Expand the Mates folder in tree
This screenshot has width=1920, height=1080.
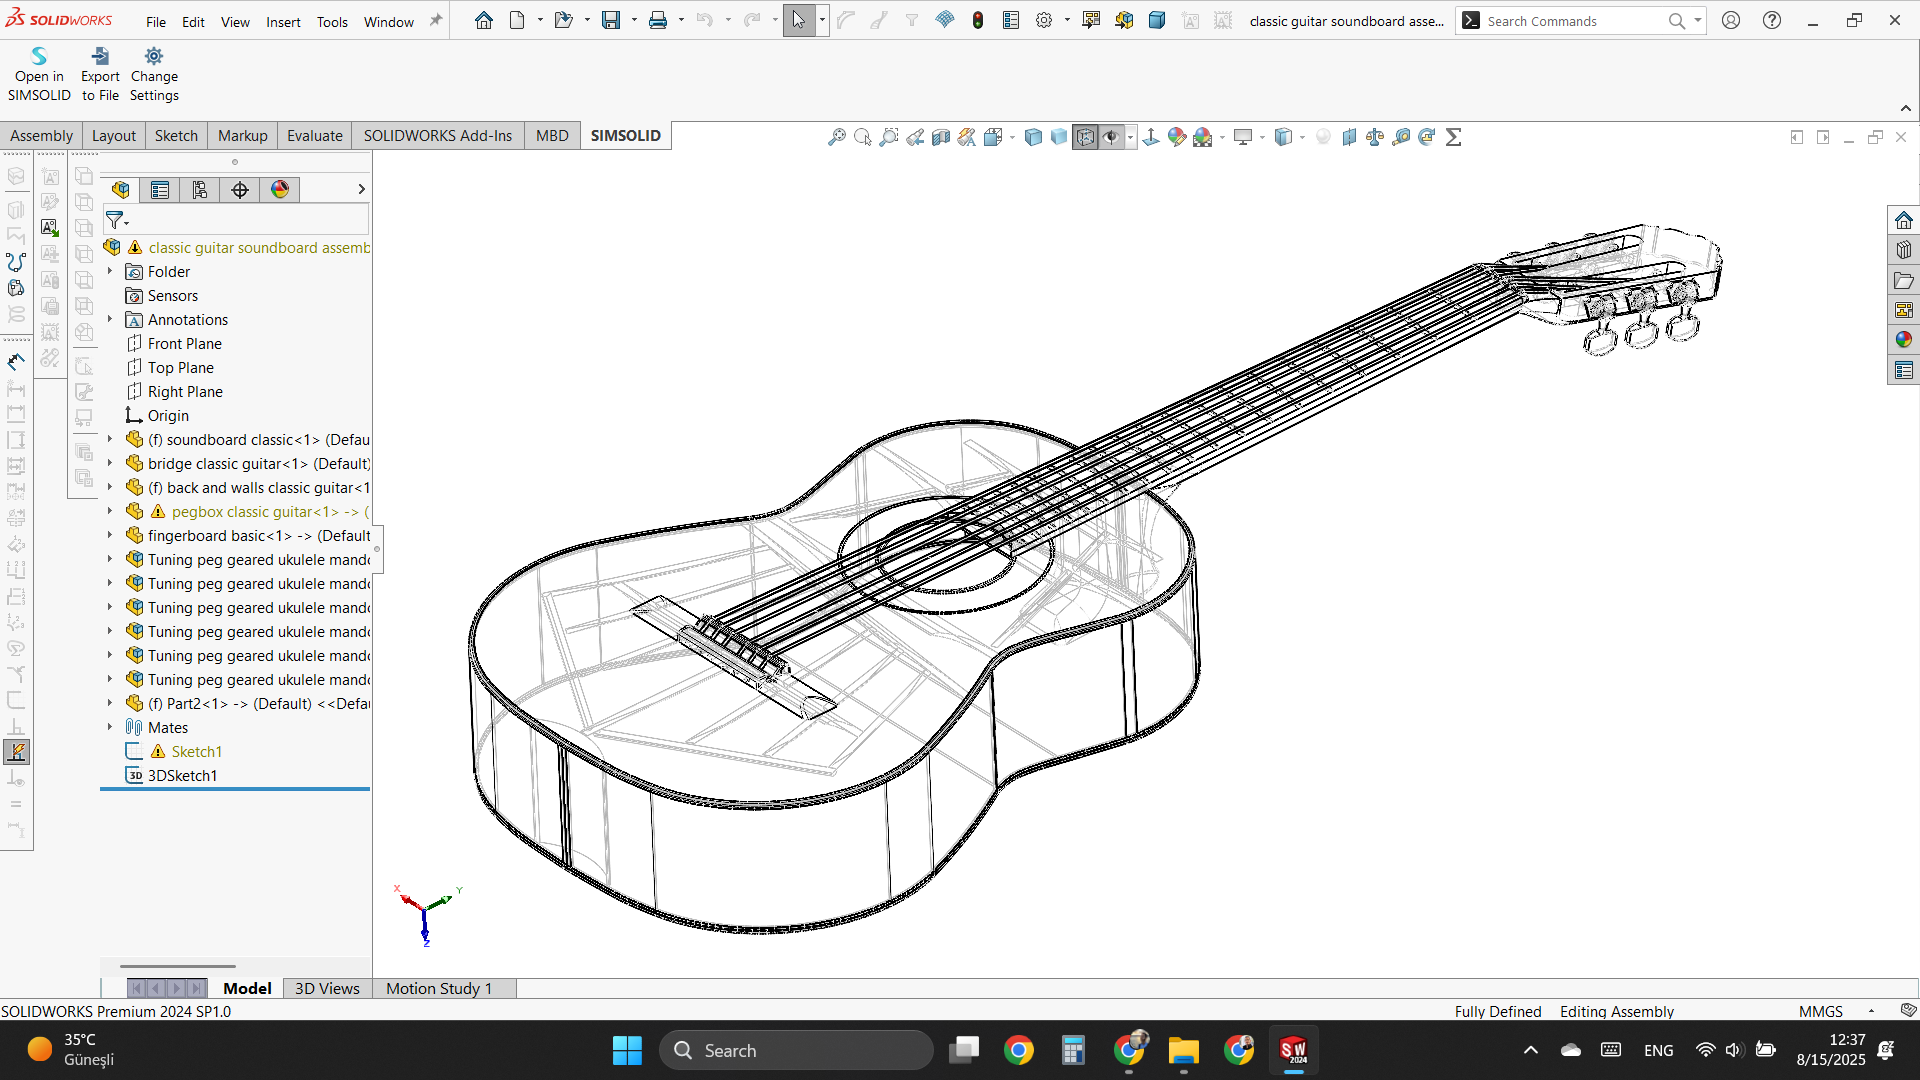click(110, 728)
